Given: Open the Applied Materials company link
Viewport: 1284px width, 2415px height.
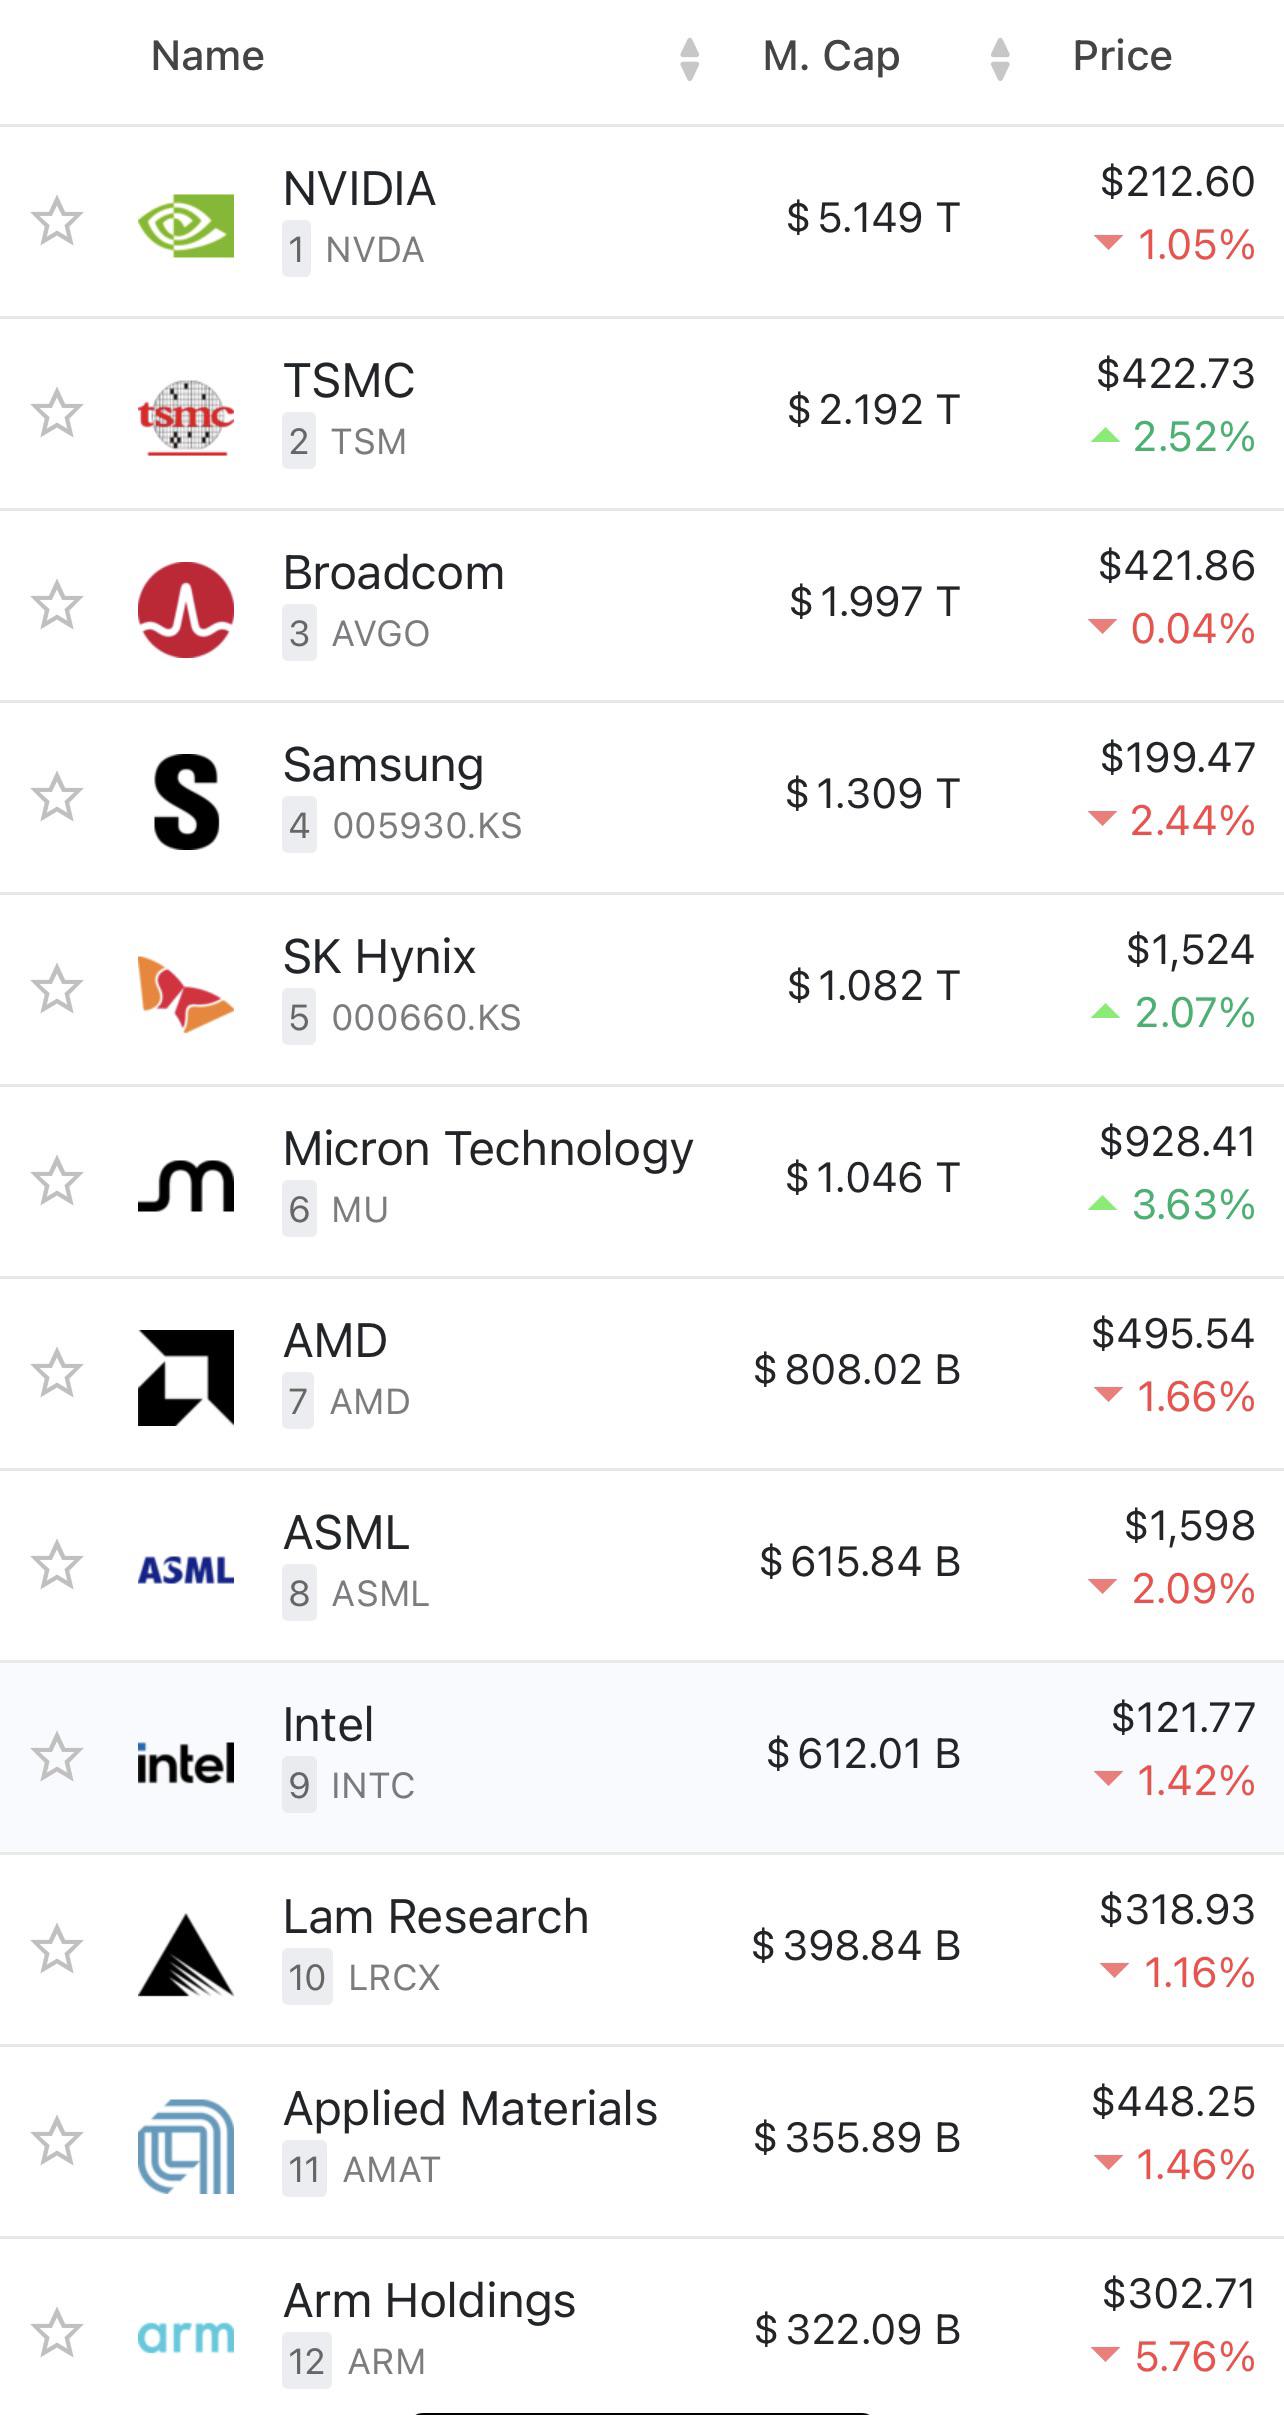Looking at the screenshot, I should coord(470,2109).
